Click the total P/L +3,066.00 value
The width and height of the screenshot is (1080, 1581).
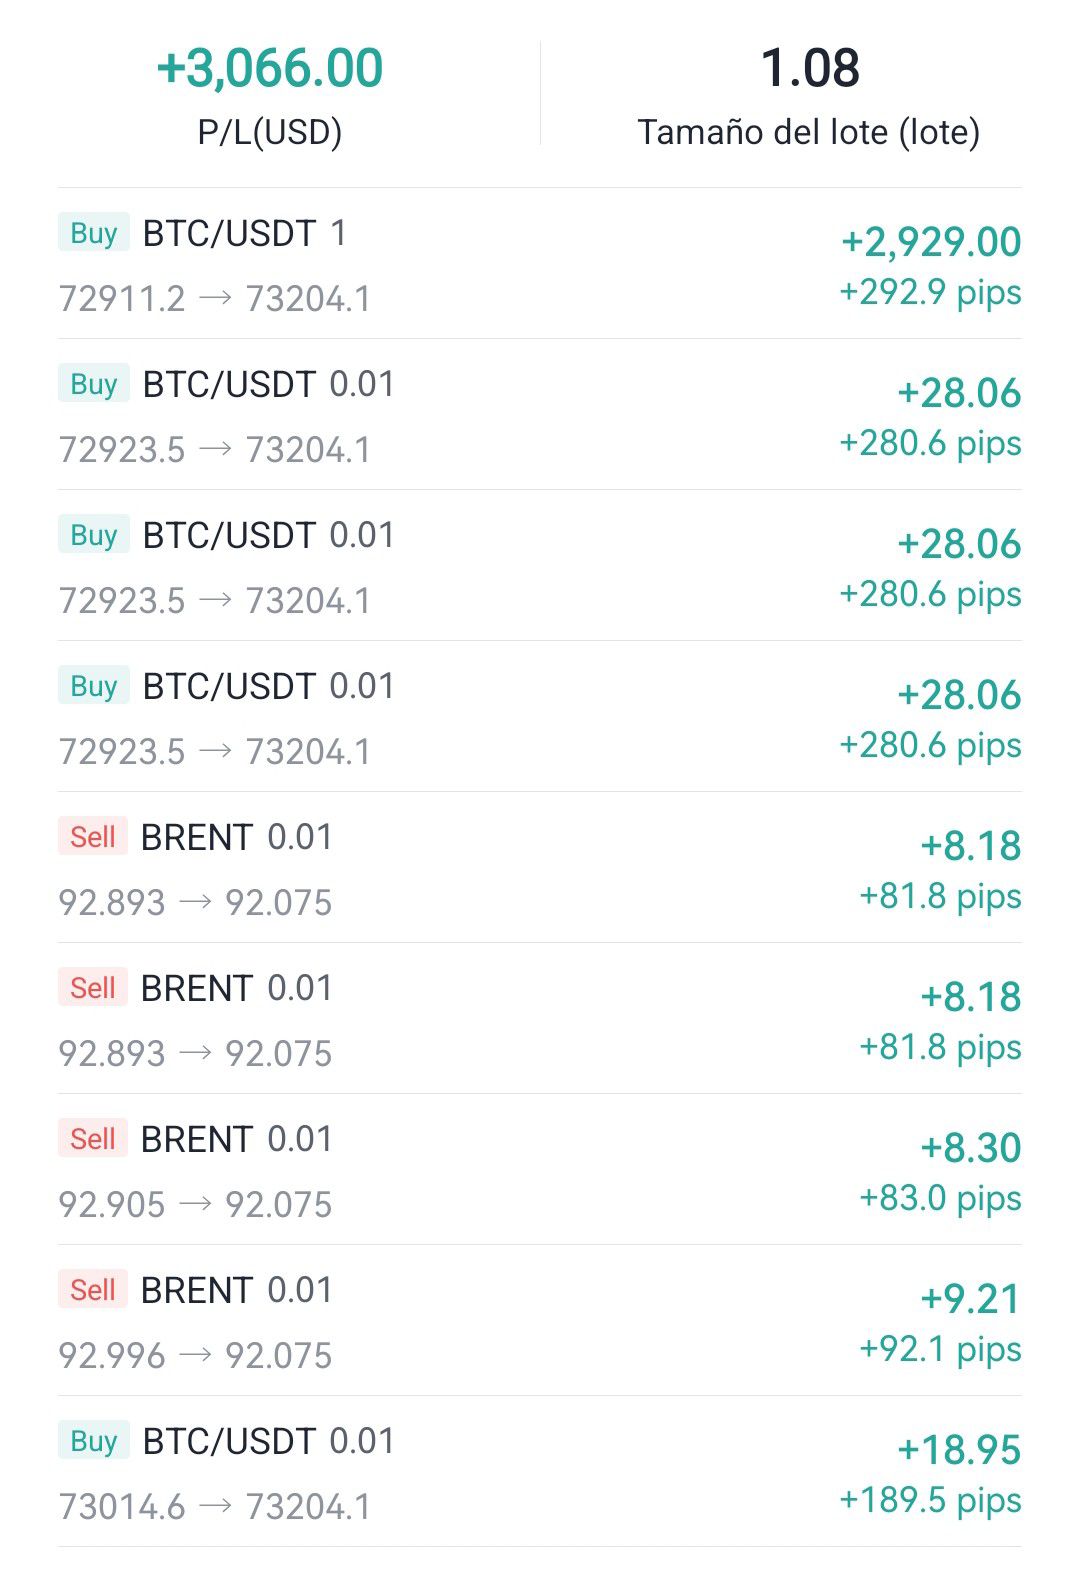(x=270, y=68)
